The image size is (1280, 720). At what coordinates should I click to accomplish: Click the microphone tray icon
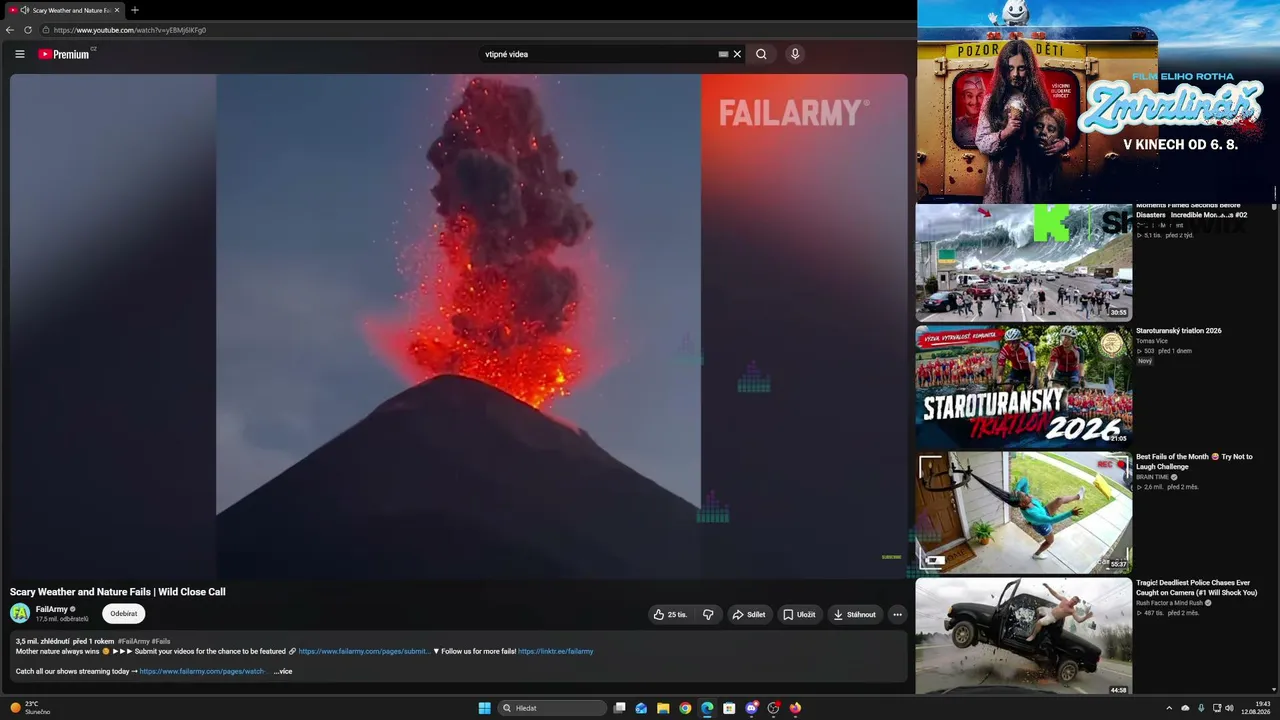pyautogui.click(x=1201, y=708)
